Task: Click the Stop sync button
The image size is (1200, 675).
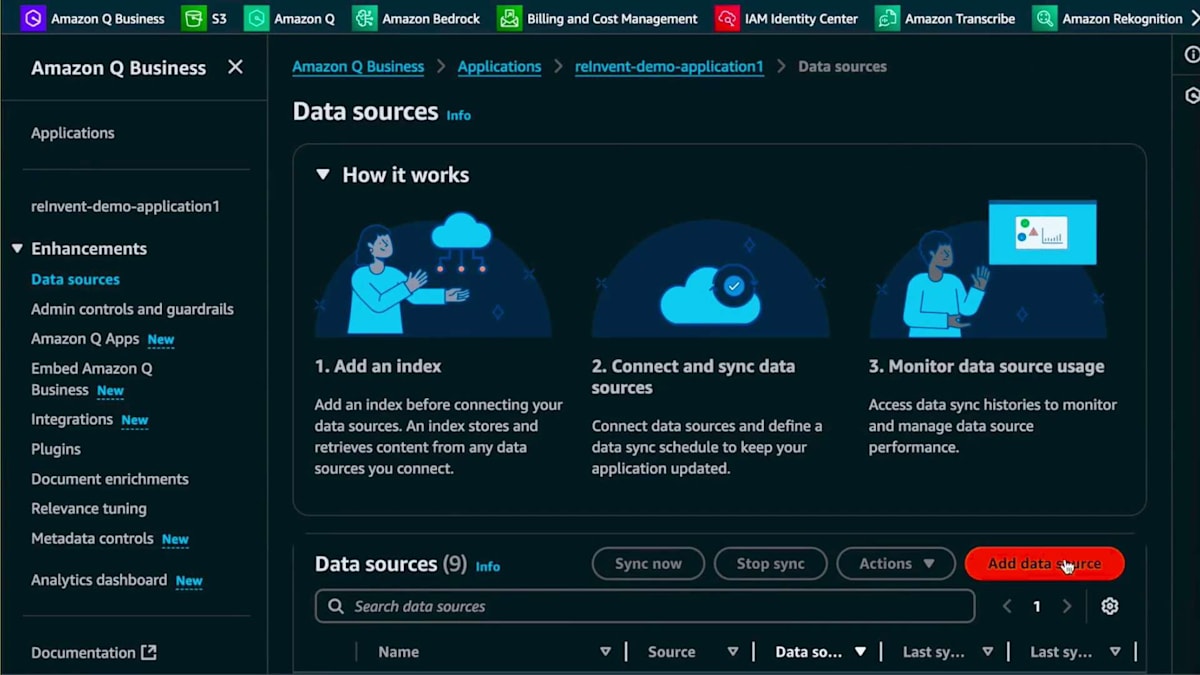Action: (770, 564)
